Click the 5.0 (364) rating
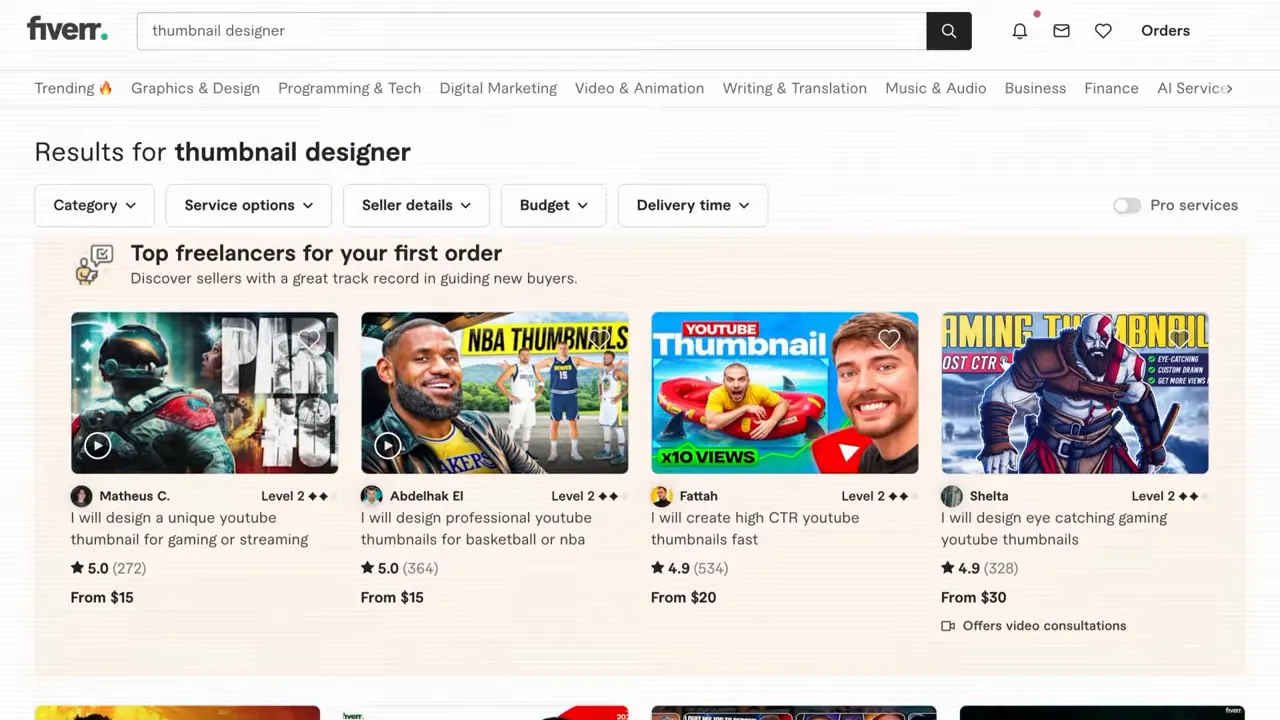The image size is (1280, 720). tap(399, 568)
